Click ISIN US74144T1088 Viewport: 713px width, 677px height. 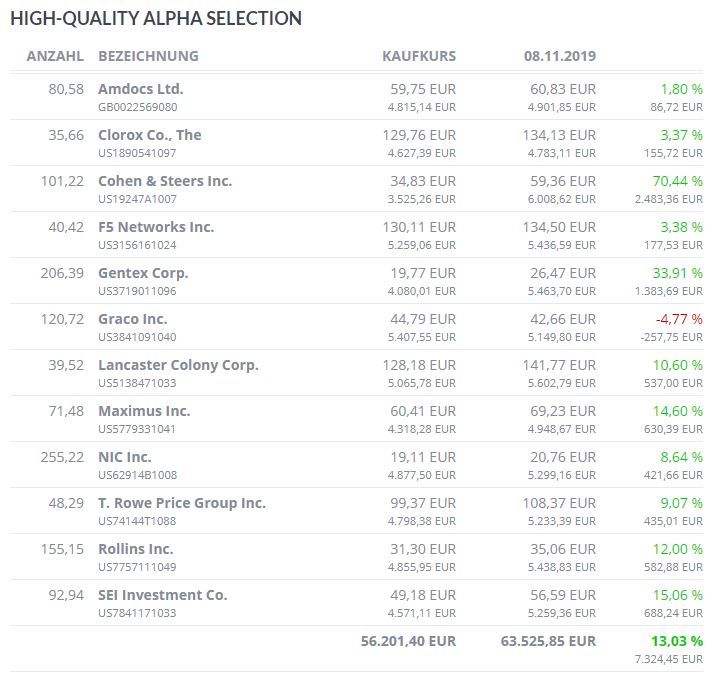tap(137, 521)
